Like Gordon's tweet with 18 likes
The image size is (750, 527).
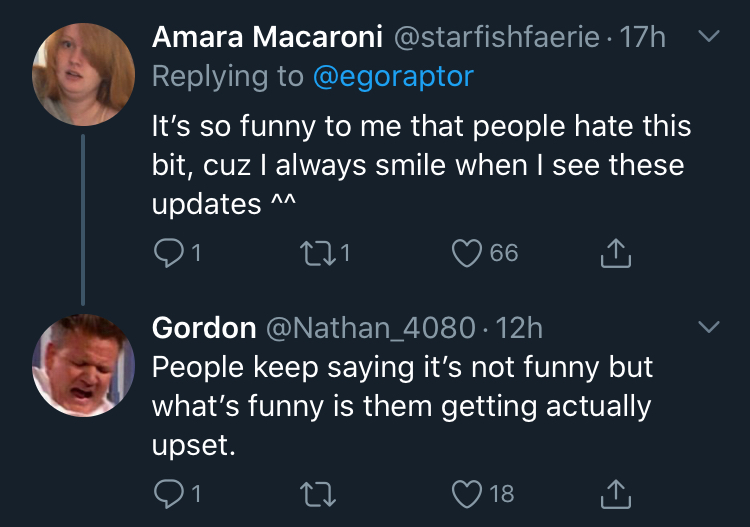click(467, 494)
